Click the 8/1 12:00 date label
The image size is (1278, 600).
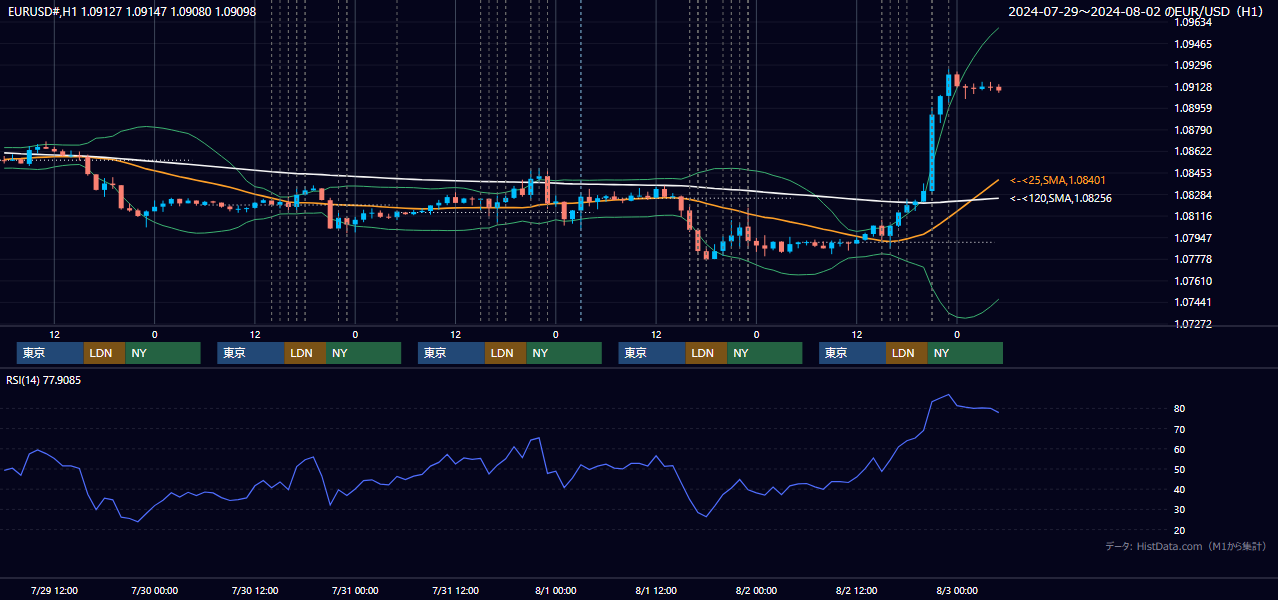[x=656, y=590]
